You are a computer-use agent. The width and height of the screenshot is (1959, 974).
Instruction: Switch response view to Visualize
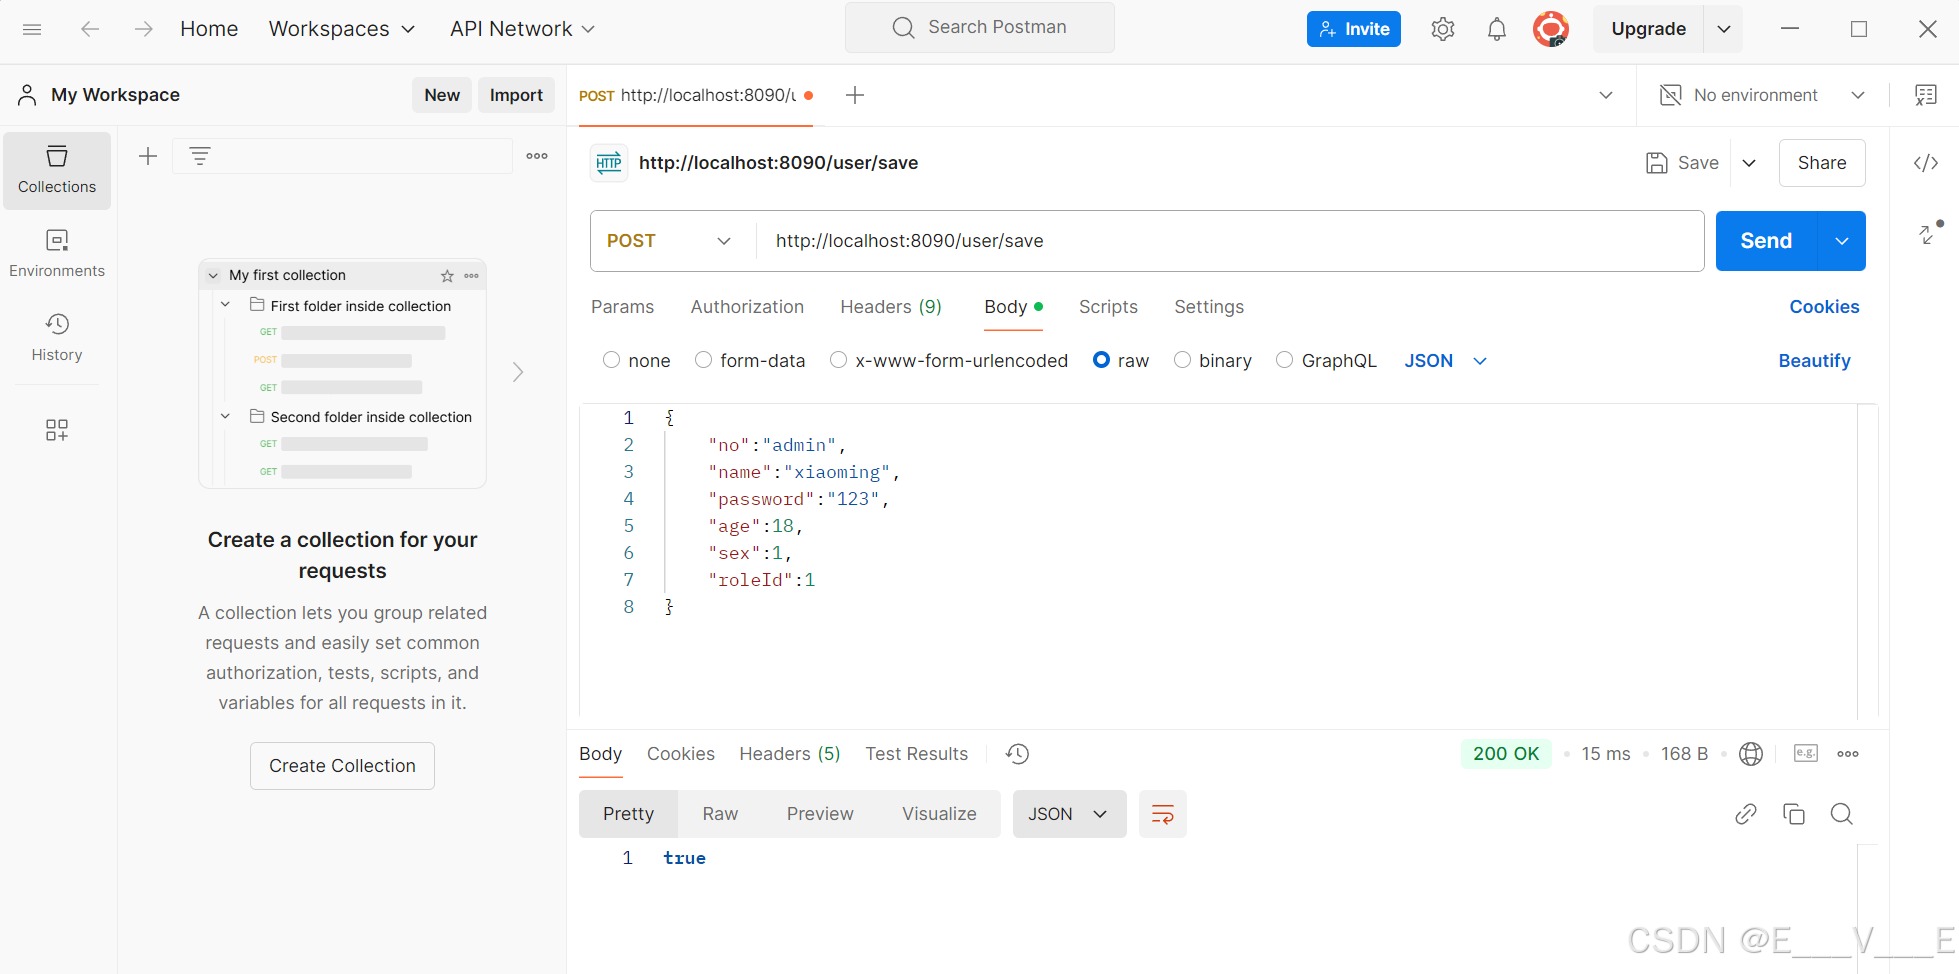point(939,814)
